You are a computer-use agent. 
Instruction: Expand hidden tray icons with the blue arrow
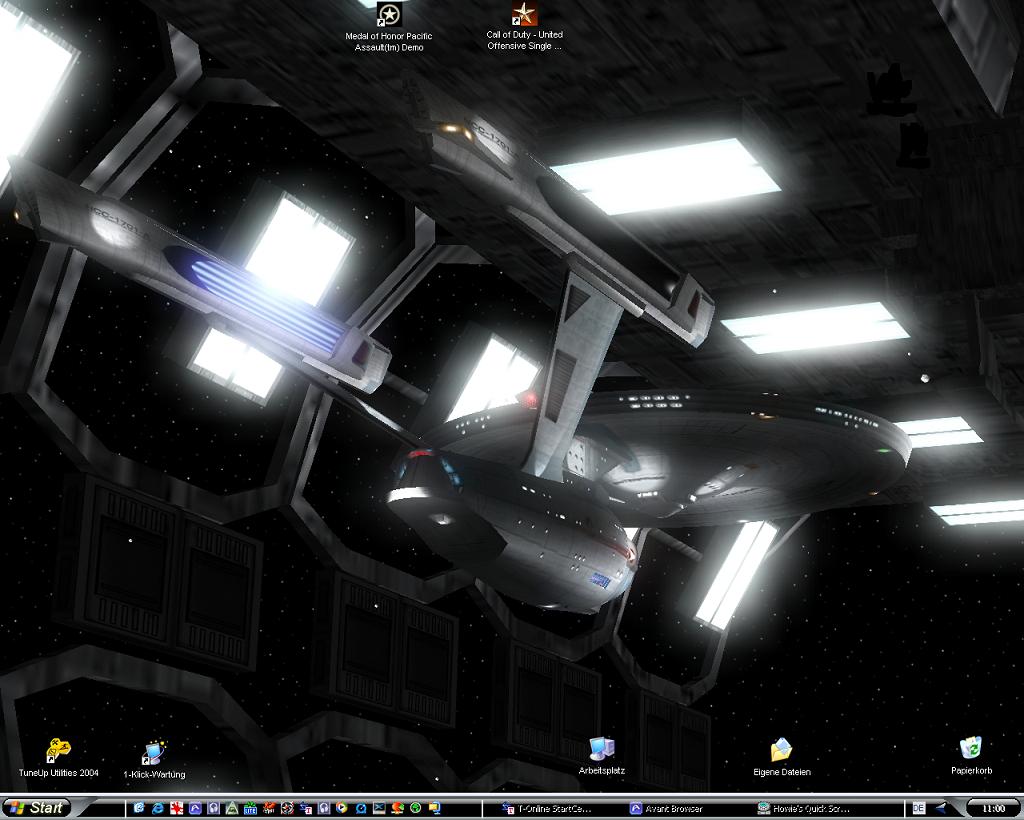pos(941,809)
